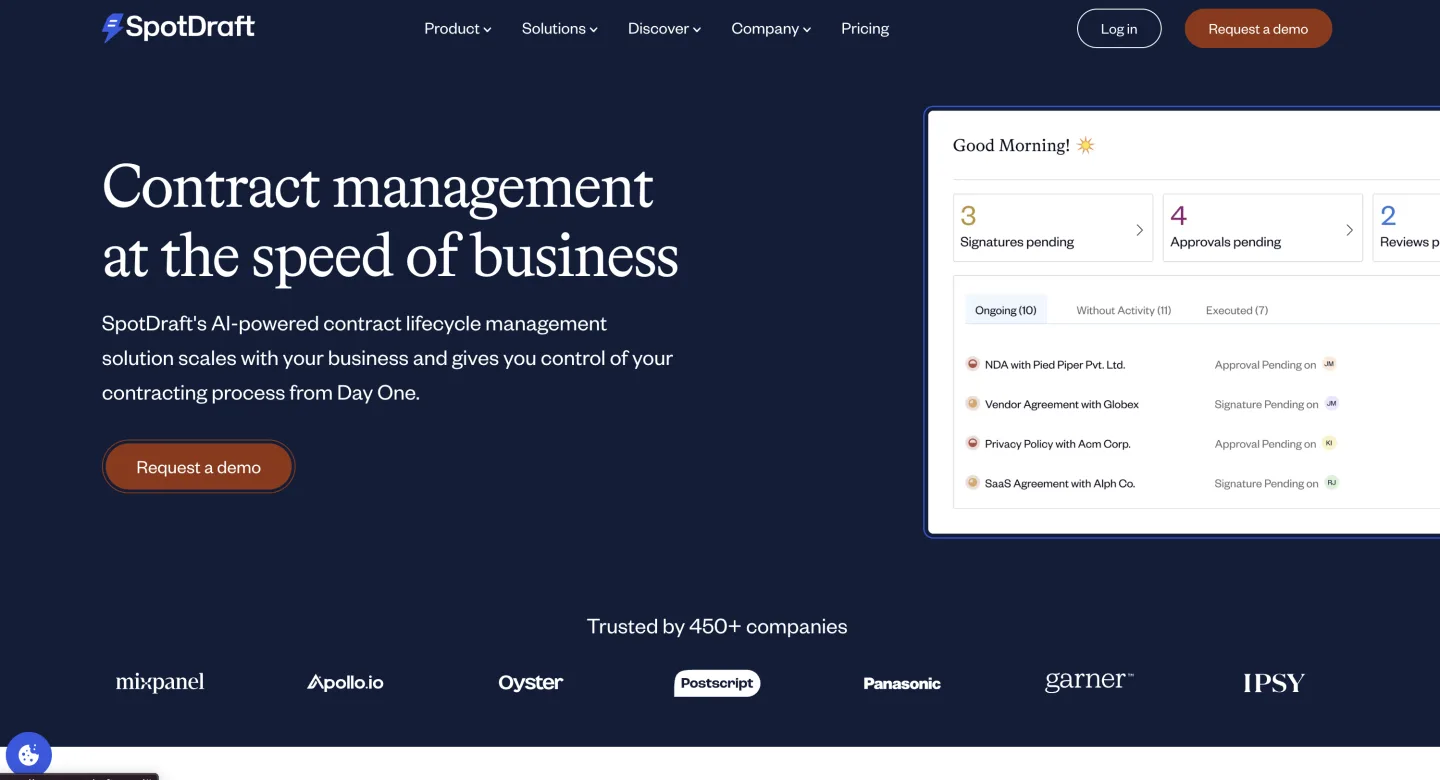The image size is (1440, 780).
Task: Switch to the Executed (7) tab
Action: click(1237, 310)
